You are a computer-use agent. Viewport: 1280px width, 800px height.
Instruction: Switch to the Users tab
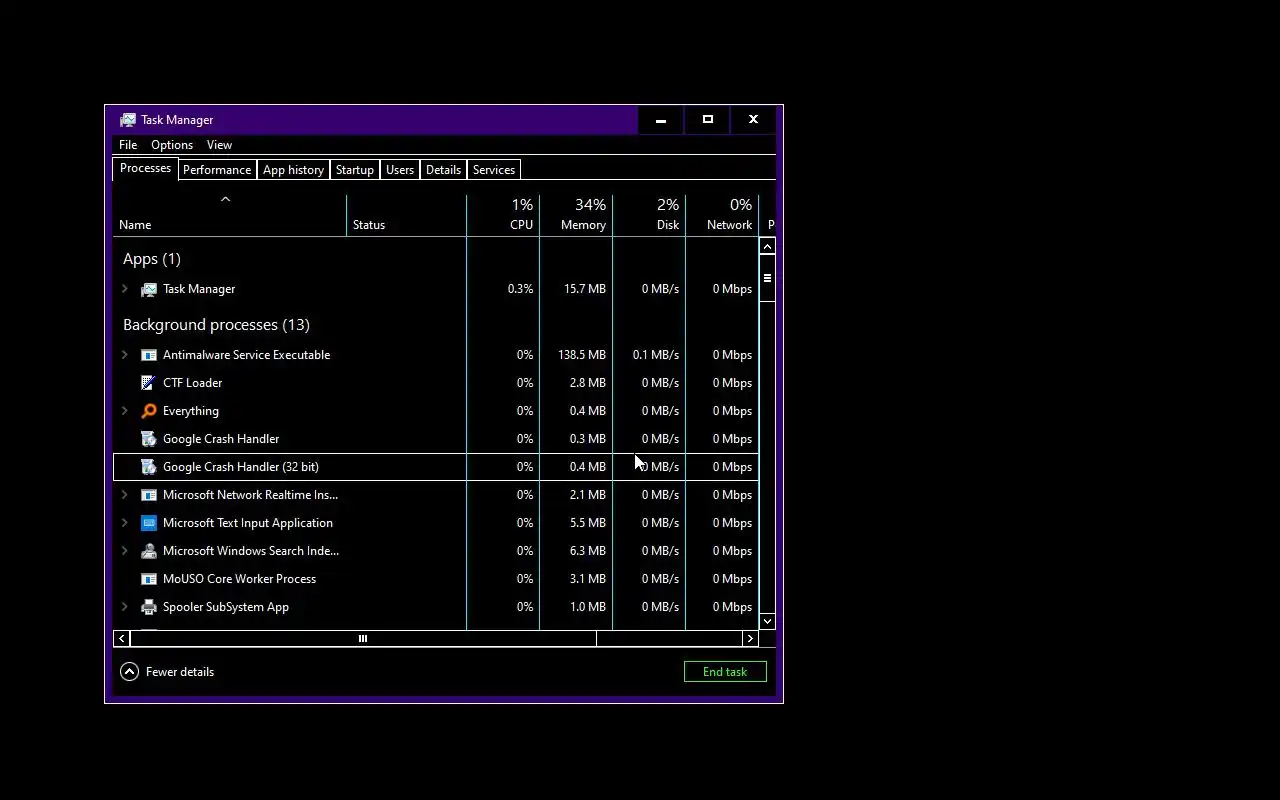click(400, 170)
